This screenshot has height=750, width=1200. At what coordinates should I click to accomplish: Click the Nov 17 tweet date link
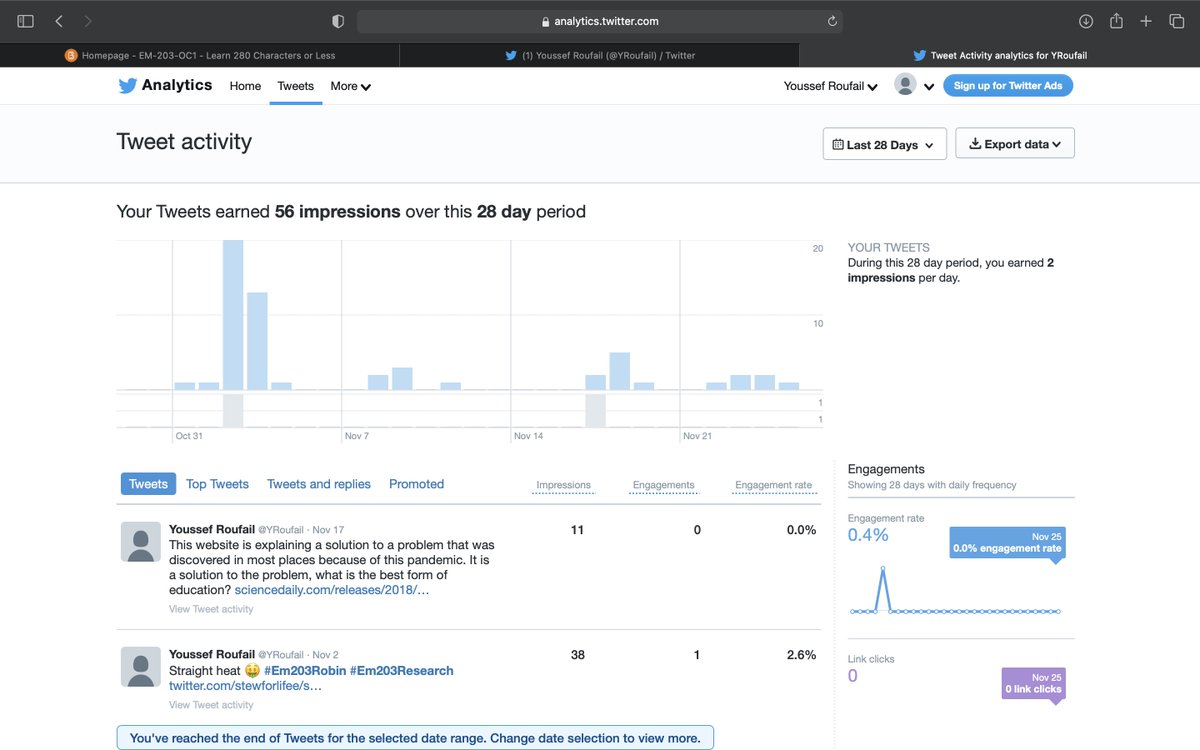coord(328,530)
